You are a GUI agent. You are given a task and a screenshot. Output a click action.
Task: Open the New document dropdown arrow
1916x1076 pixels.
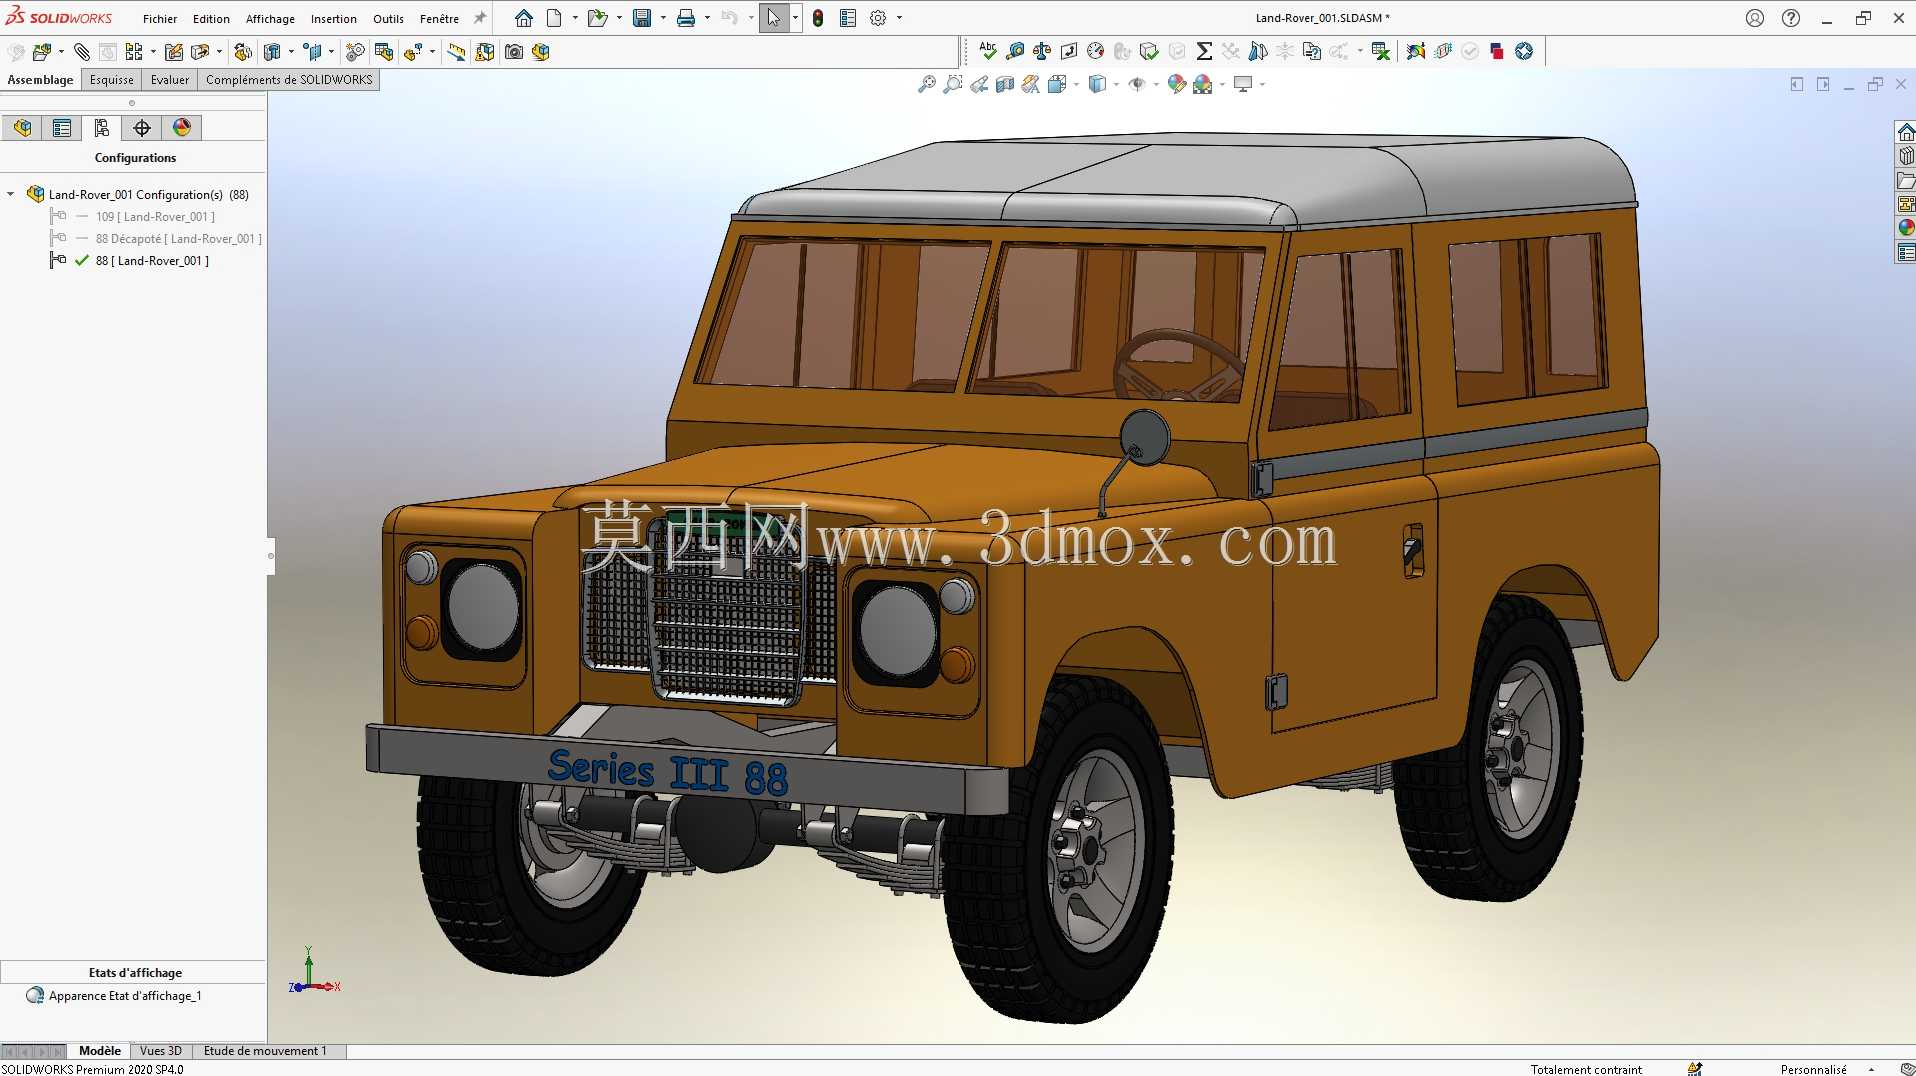[x=575, y=18]
